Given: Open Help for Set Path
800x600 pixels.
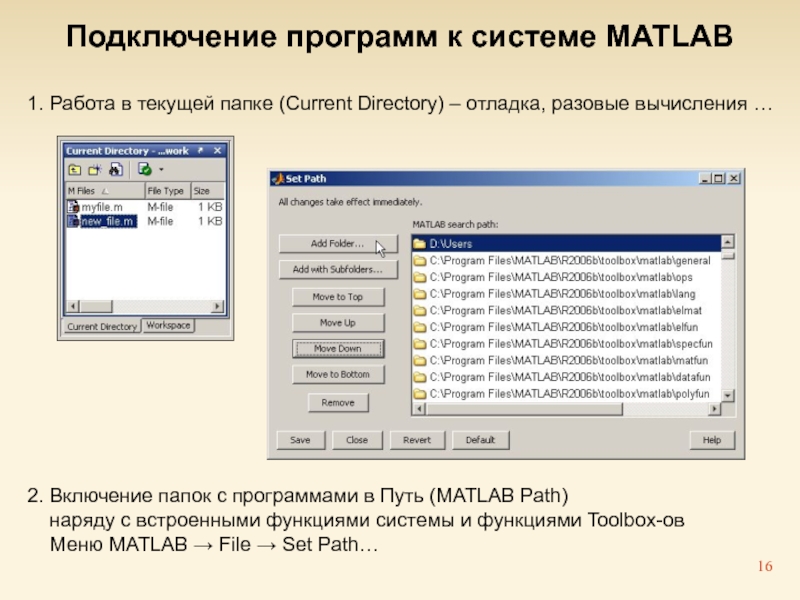Looking at the screenshot, I should click(712, 440).
